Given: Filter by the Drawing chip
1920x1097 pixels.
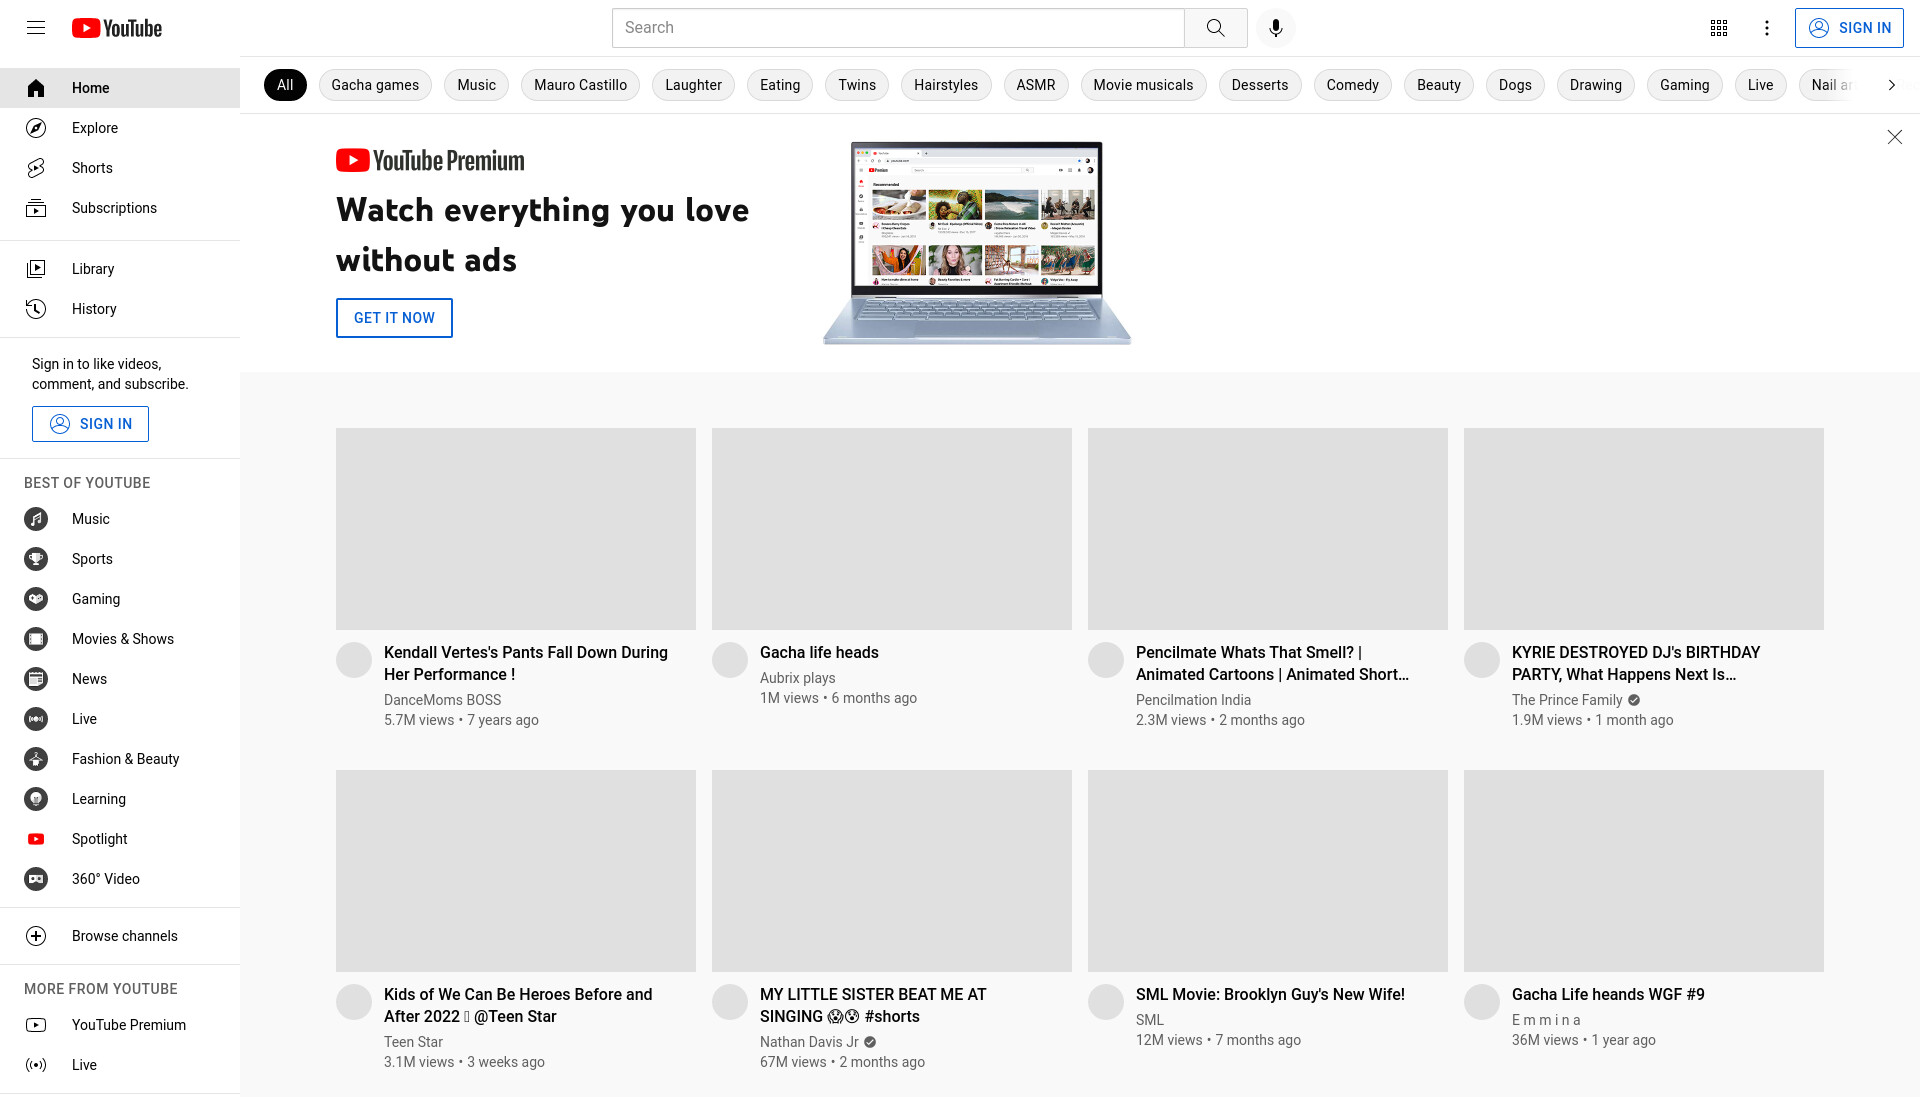Looking at the screenshot, I should [x=1596, y=85].
